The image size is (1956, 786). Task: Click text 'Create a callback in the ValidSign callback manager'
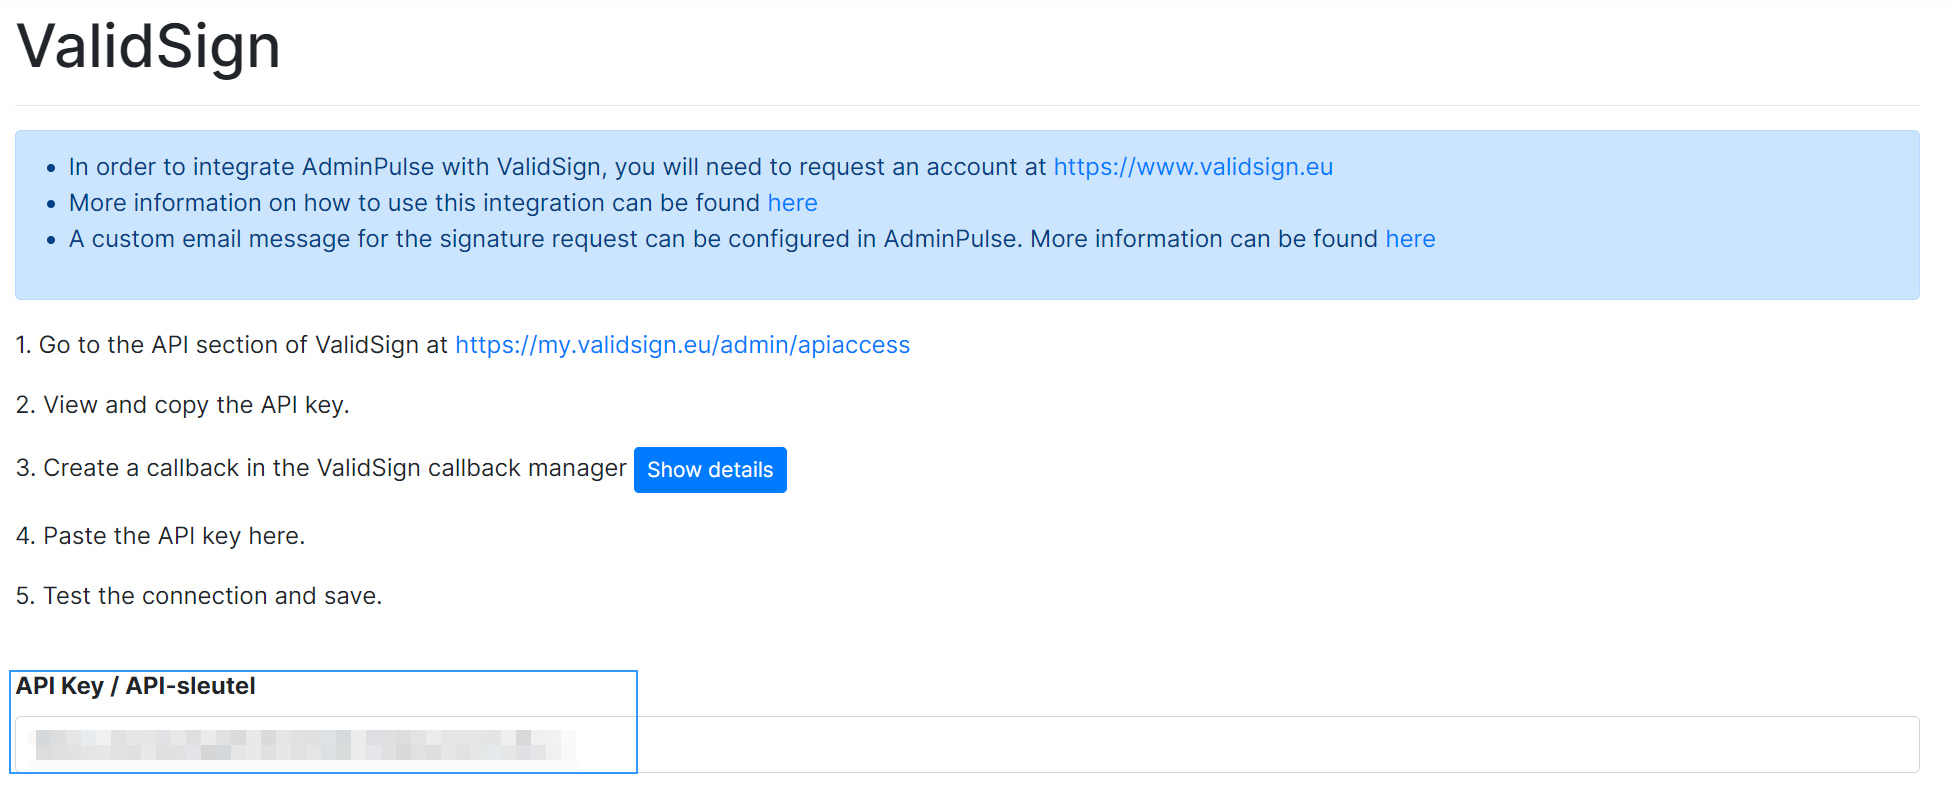pos(335,468)
